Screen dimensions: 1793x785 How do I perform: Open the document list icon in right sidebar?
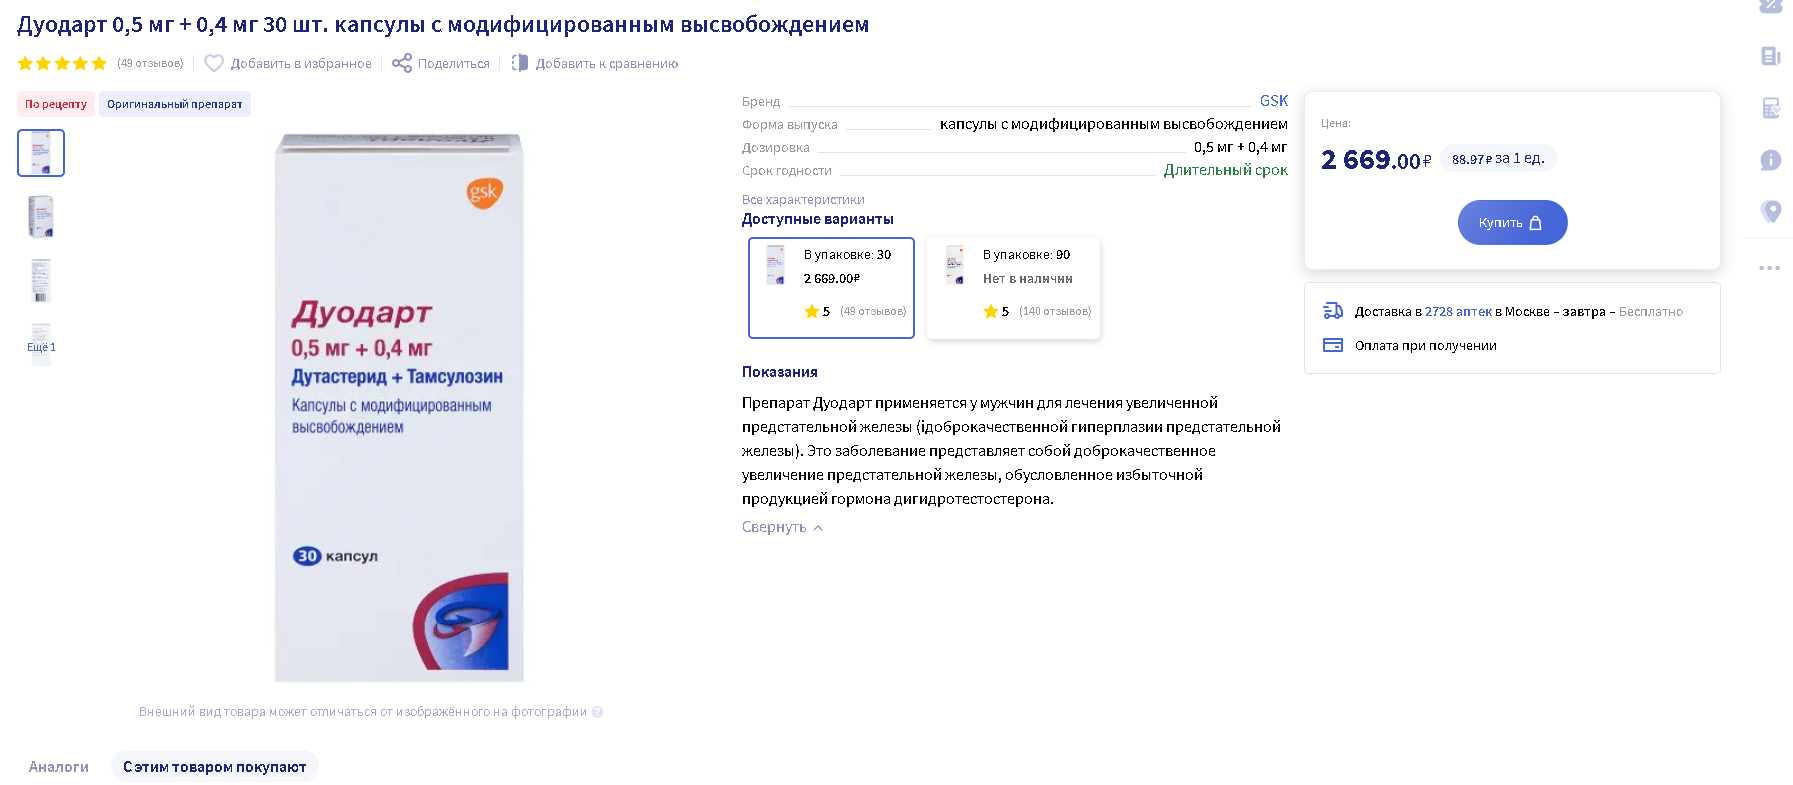pos(1771,56)
